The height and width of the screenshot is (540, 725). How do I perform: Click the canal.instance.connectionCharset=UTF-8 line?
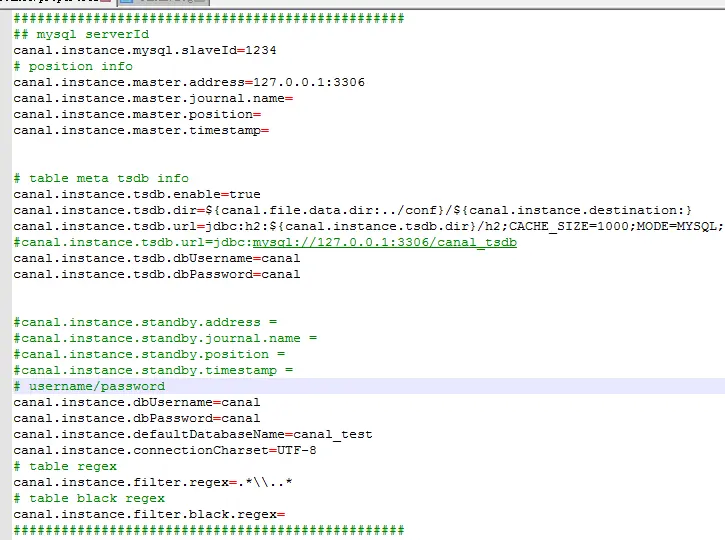(x=165, y=450)
